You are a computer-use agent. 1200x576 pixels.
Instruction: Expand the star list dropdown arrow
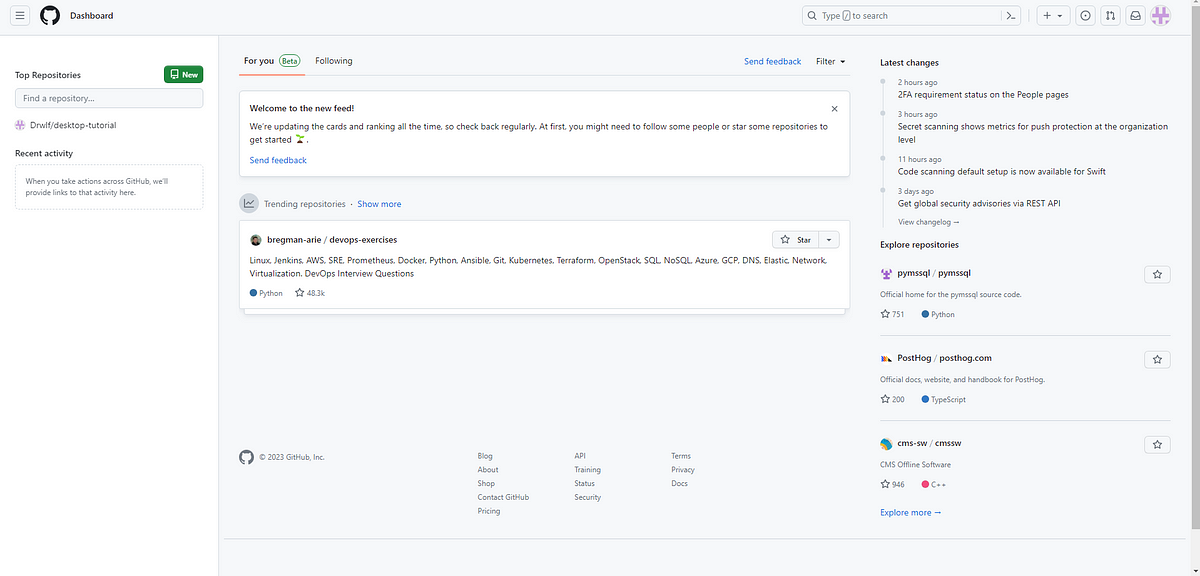(x=829, y=240)
